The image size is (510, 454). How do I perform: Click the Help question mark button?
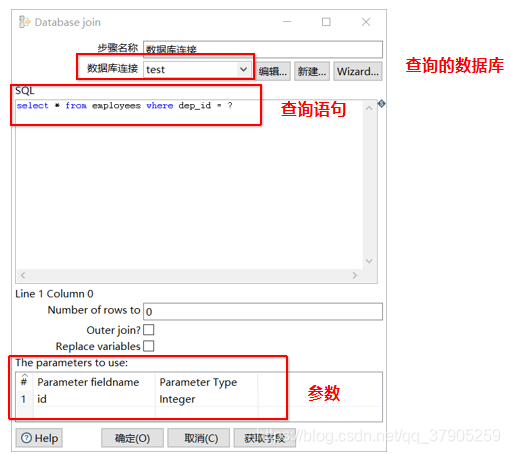39,438
